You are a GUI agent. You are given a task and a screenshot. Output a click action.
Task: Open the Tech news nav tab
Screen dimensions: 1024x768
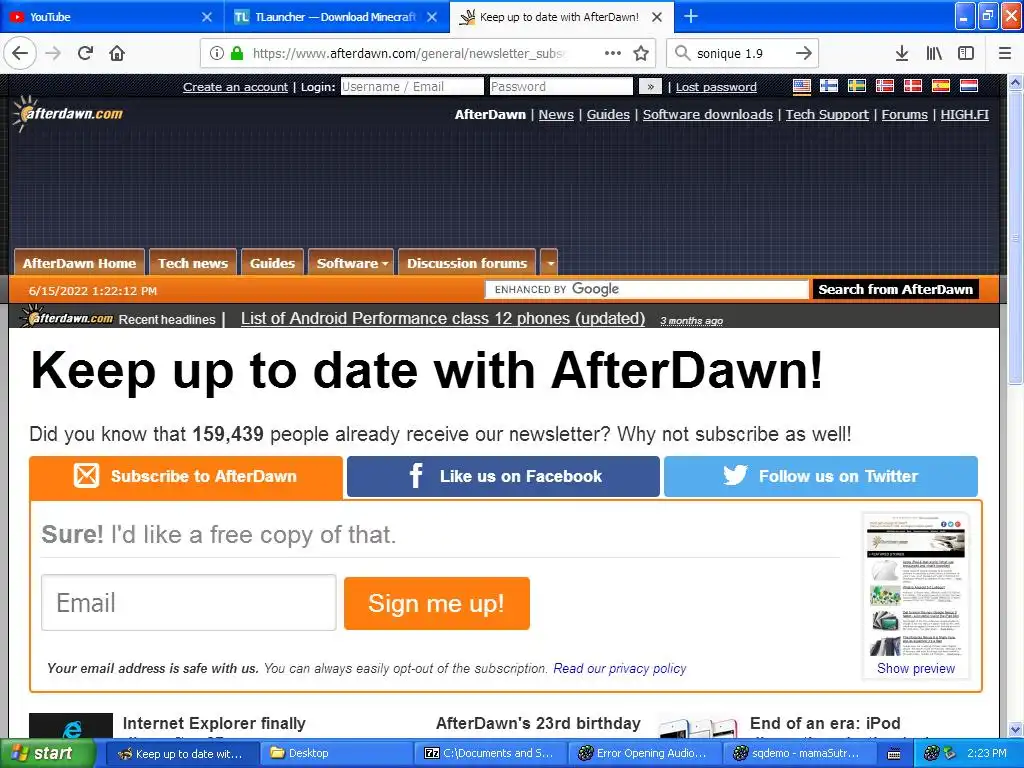[x=193, y=263]
